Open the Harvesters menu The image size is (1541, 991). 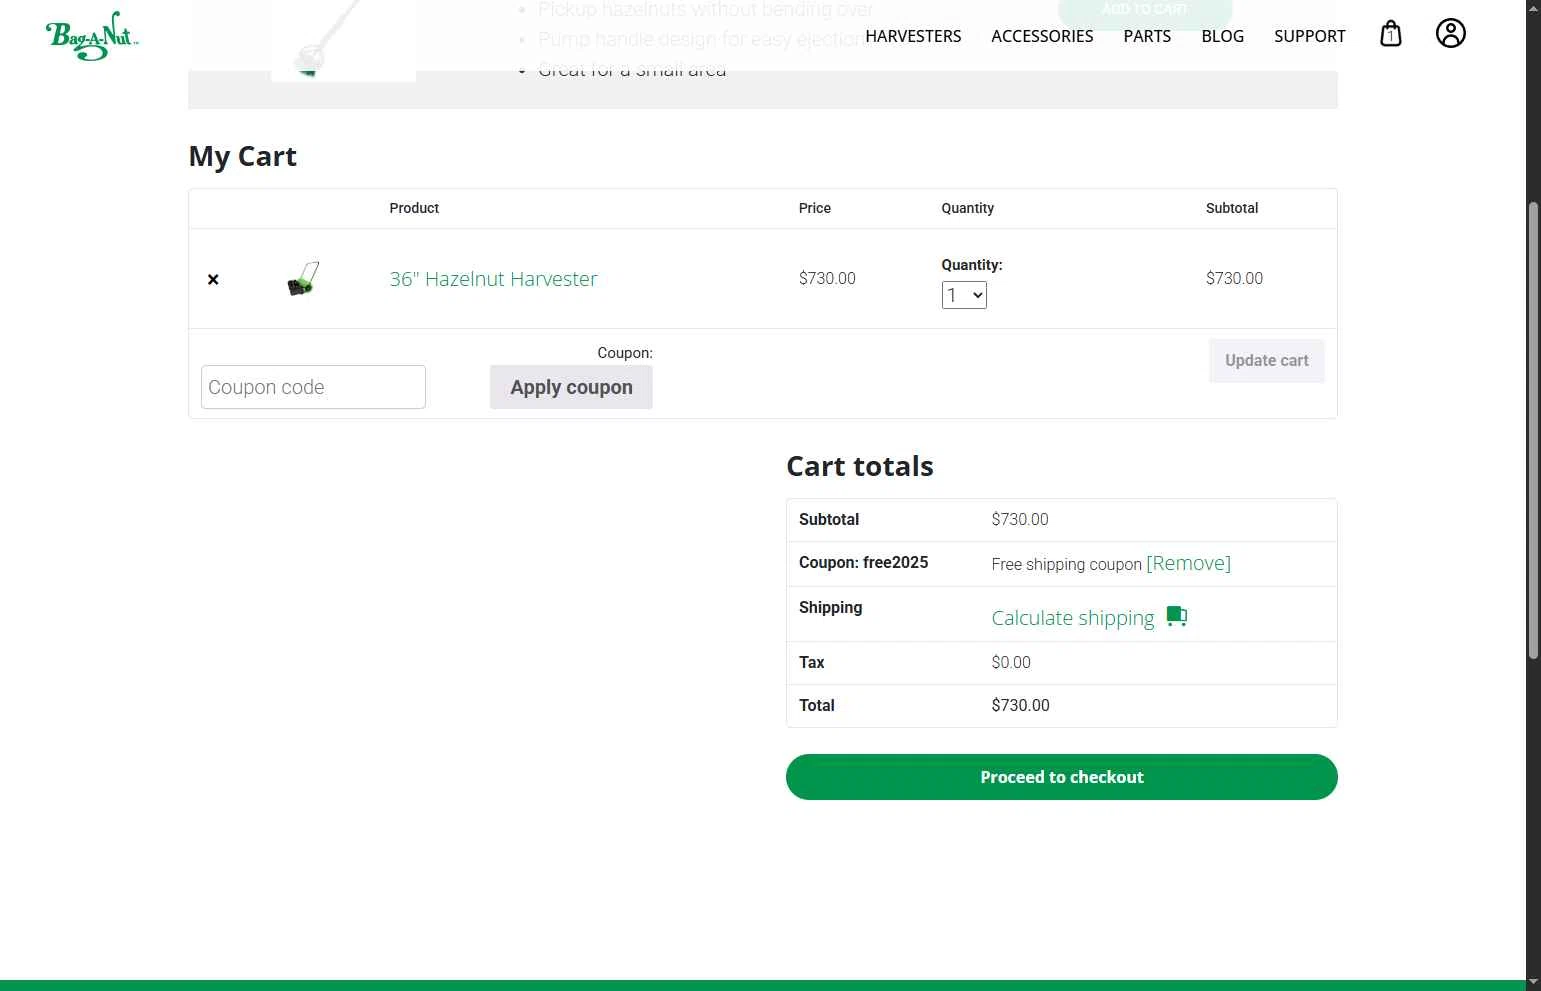coord(913,36)
